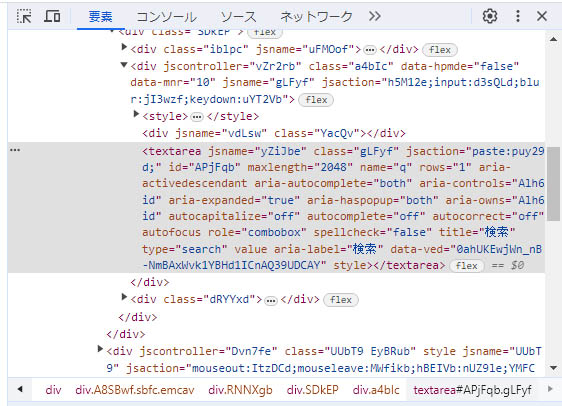
Task: Select the highlighted textarea element row
Action: tap(276, 207)
